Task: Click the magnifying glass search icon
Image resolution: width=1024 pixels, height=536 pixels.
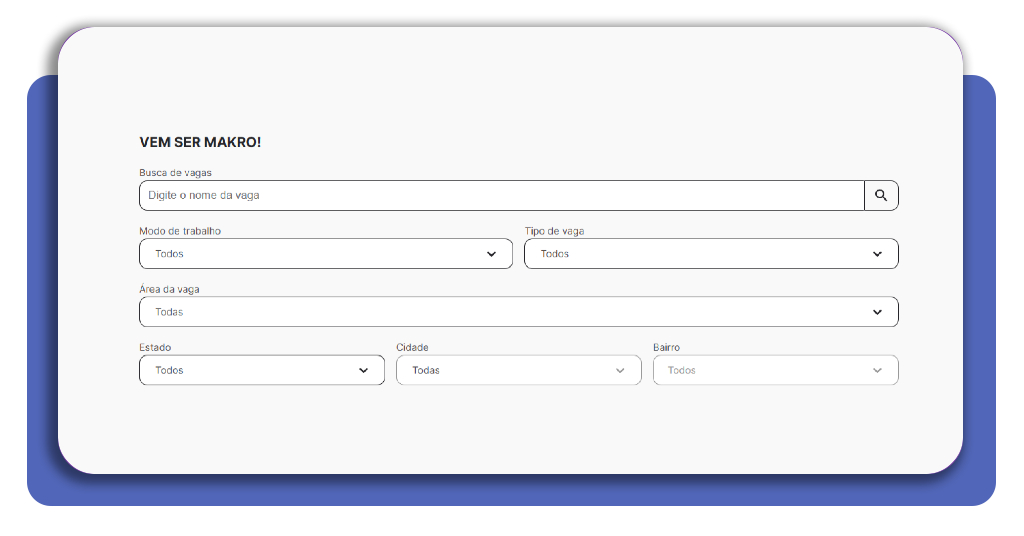Action: tap(881, 195)
